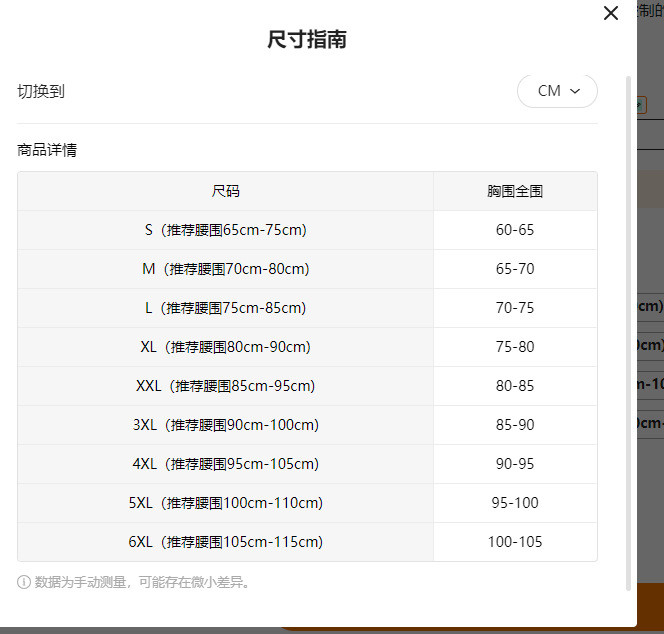Click the 100-105 value cell
Screen dimensions: 664x634
pos(515,542)
